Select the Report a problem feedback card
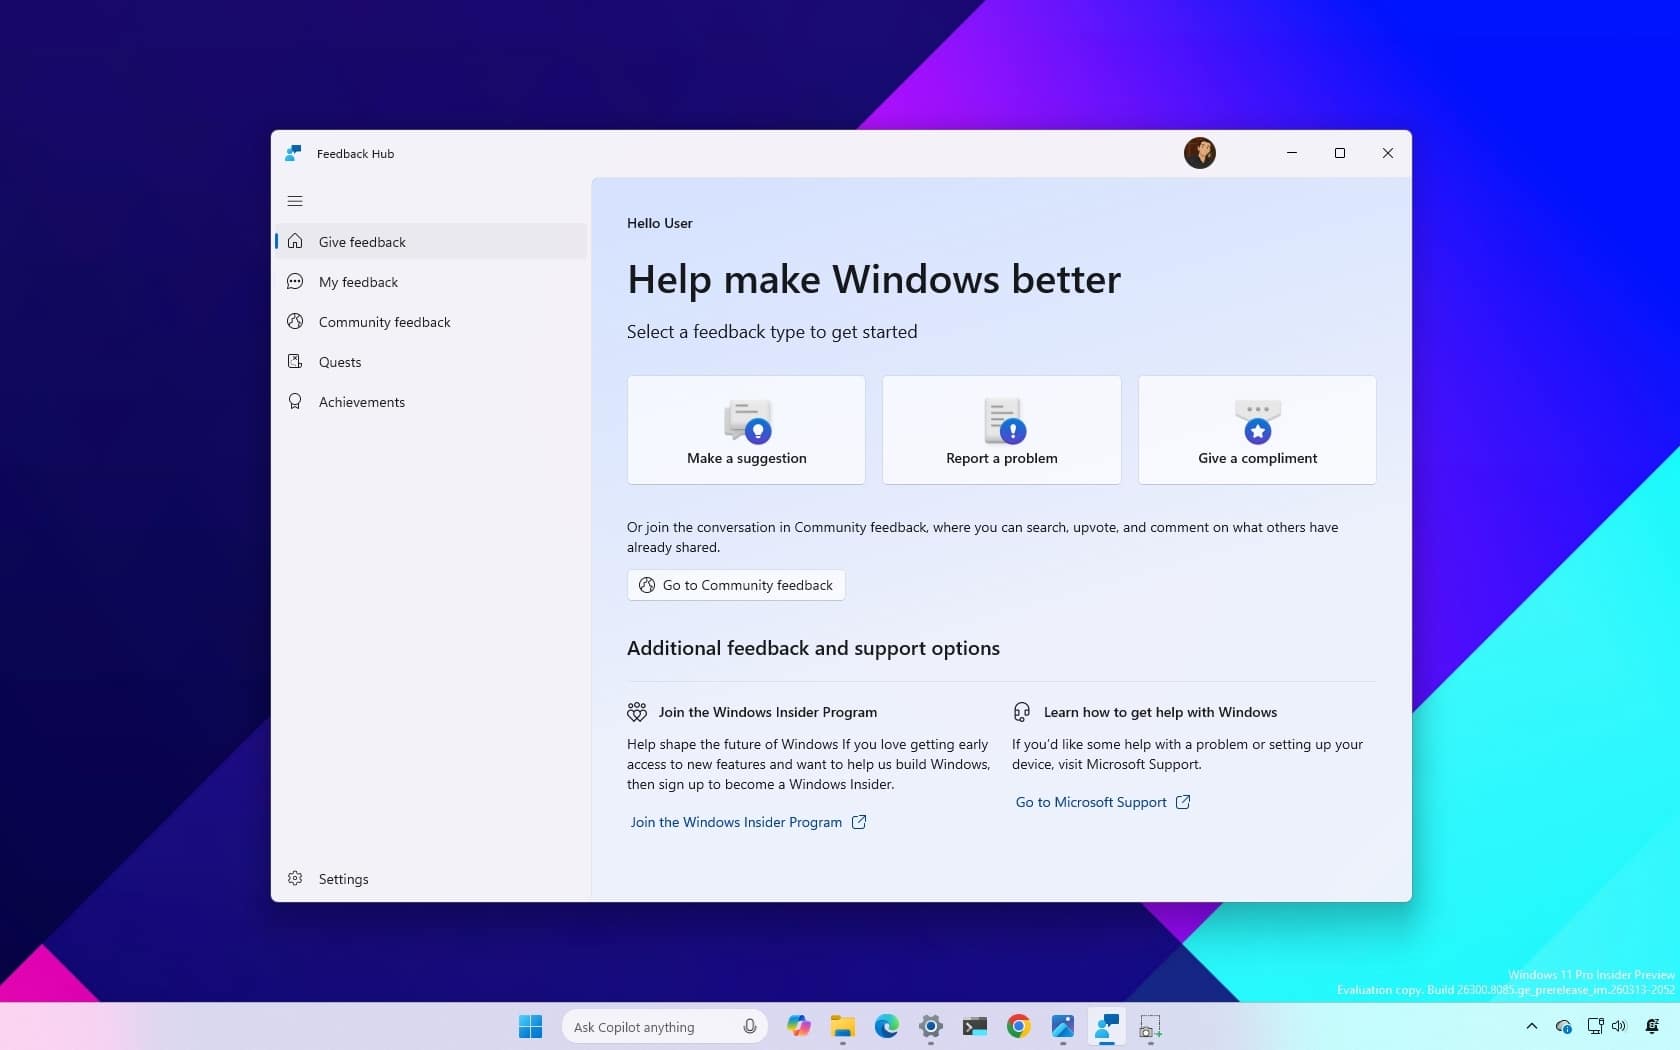Image resolution: width=1680 pixels, height=1050 pixels. 1001,430
